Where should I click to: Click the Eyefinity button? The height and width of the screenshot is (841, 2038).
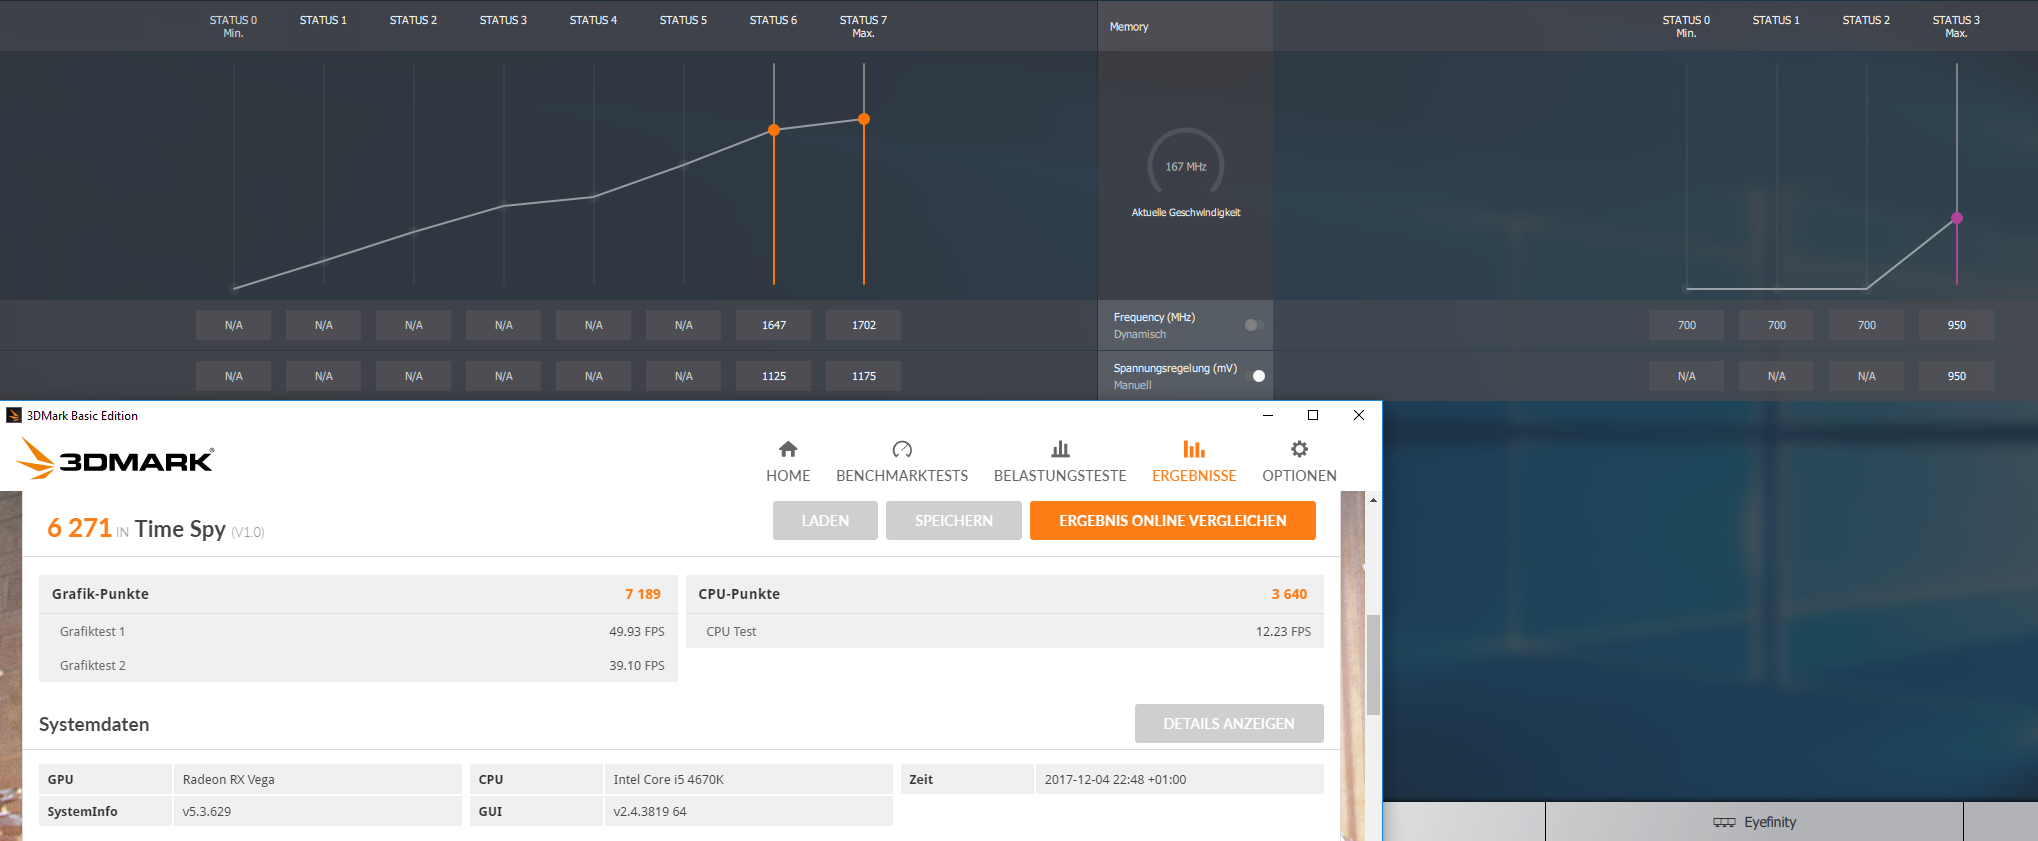pyautogui.click(x=1754, y=822)
